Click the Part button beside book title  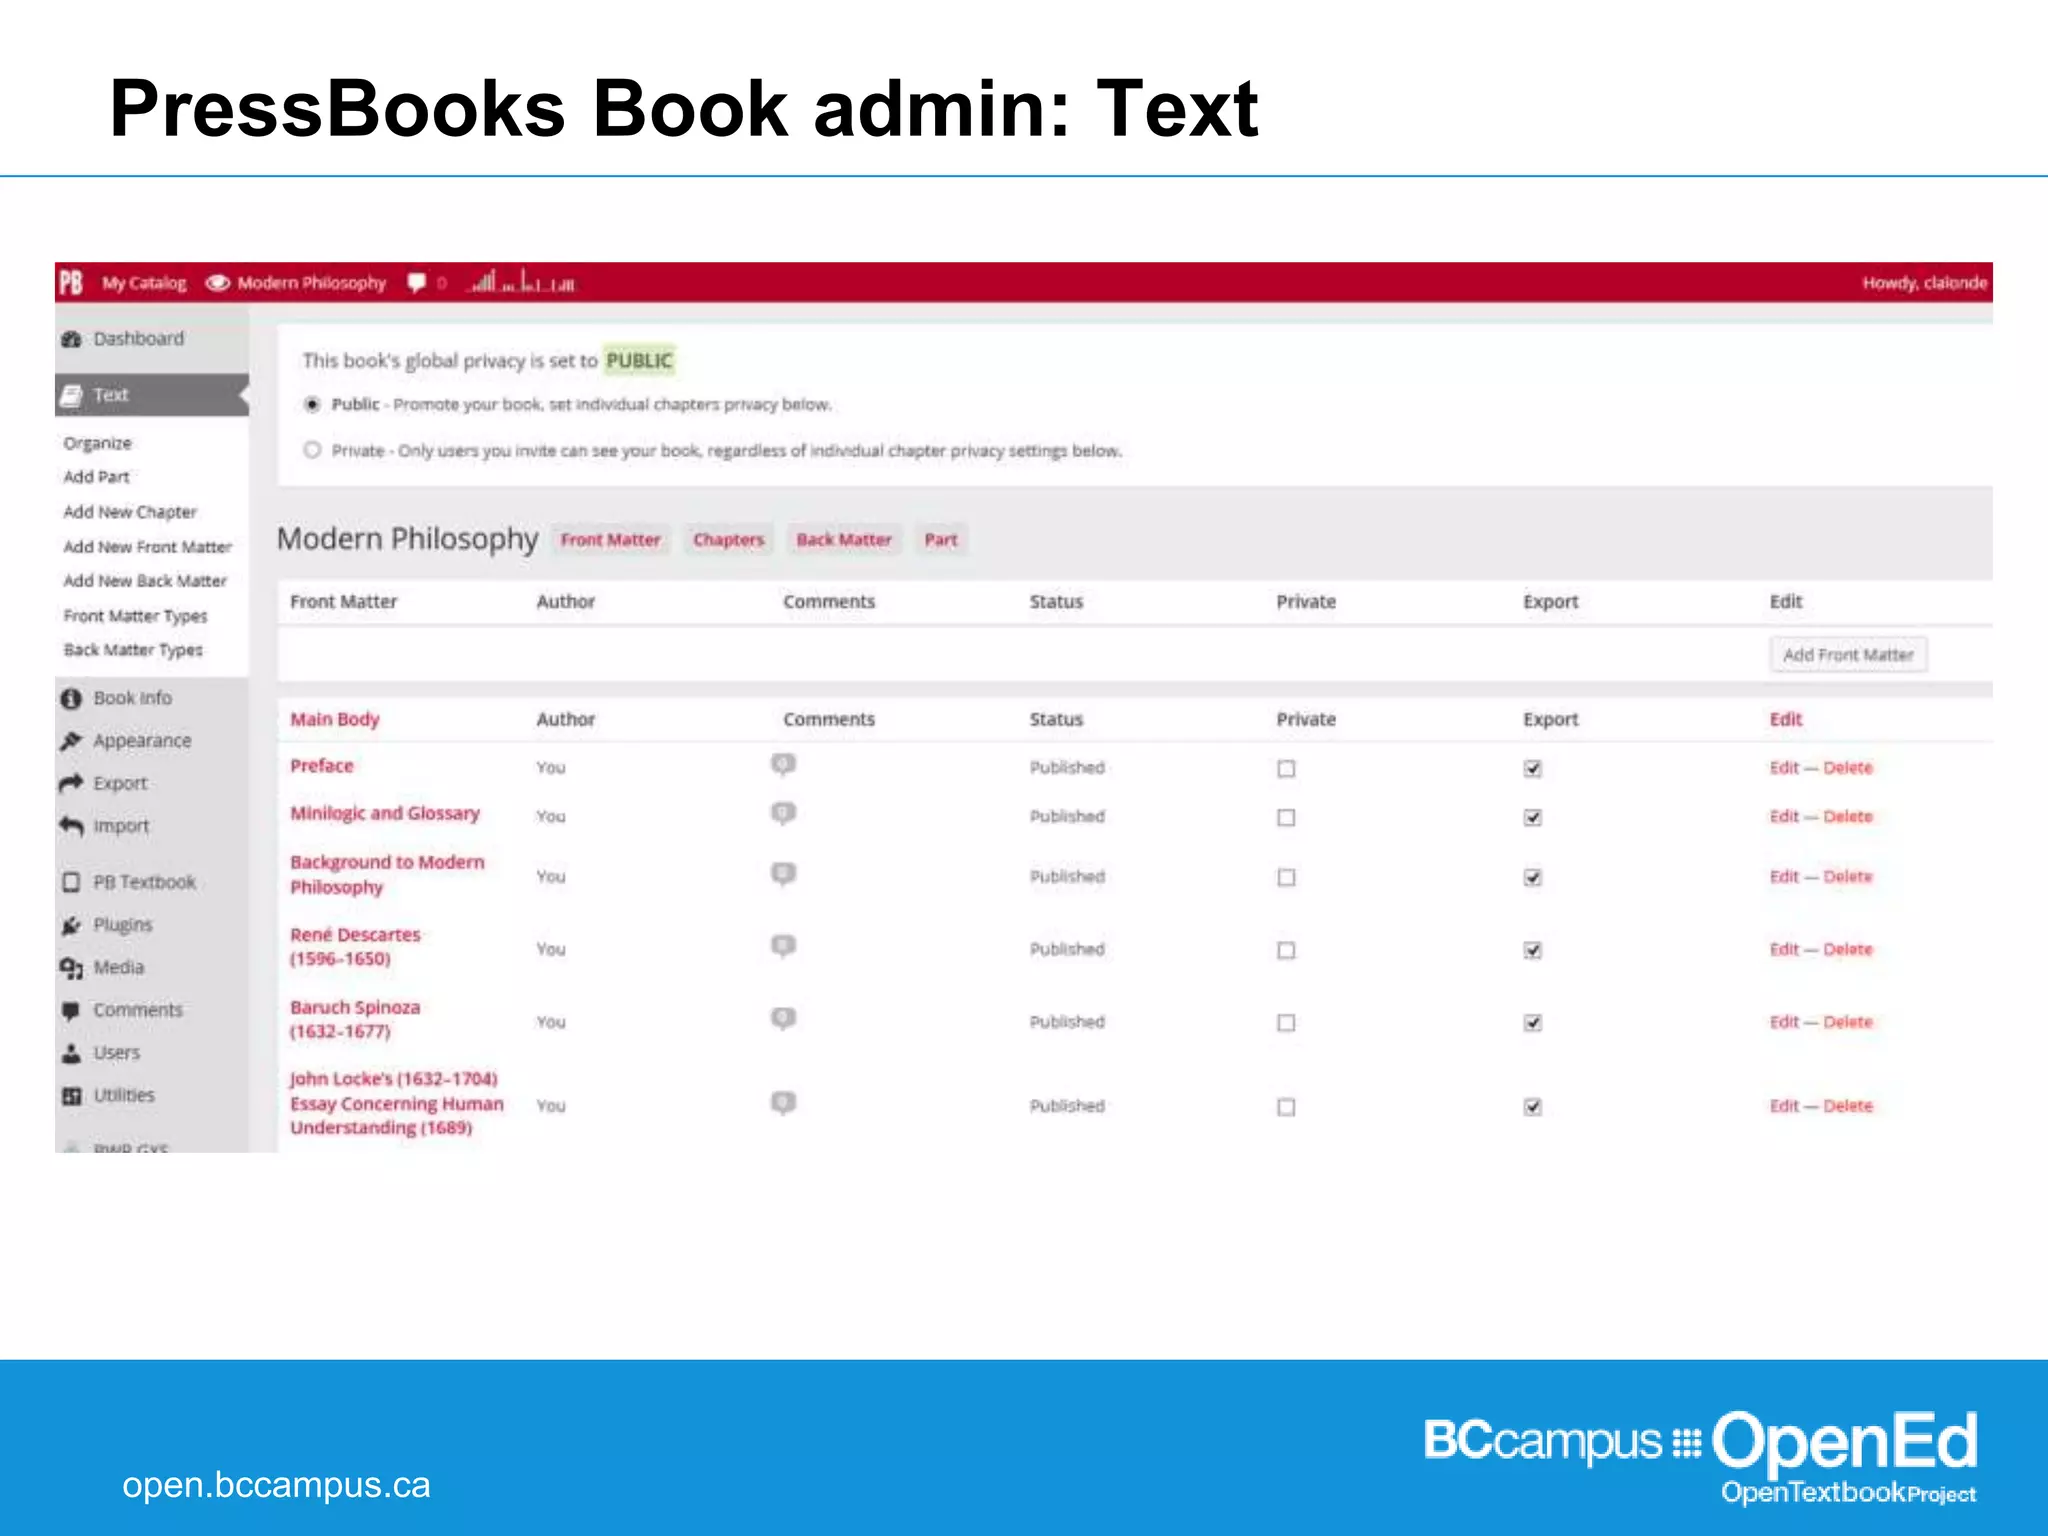pyautogui.click(x=940, y=540)
